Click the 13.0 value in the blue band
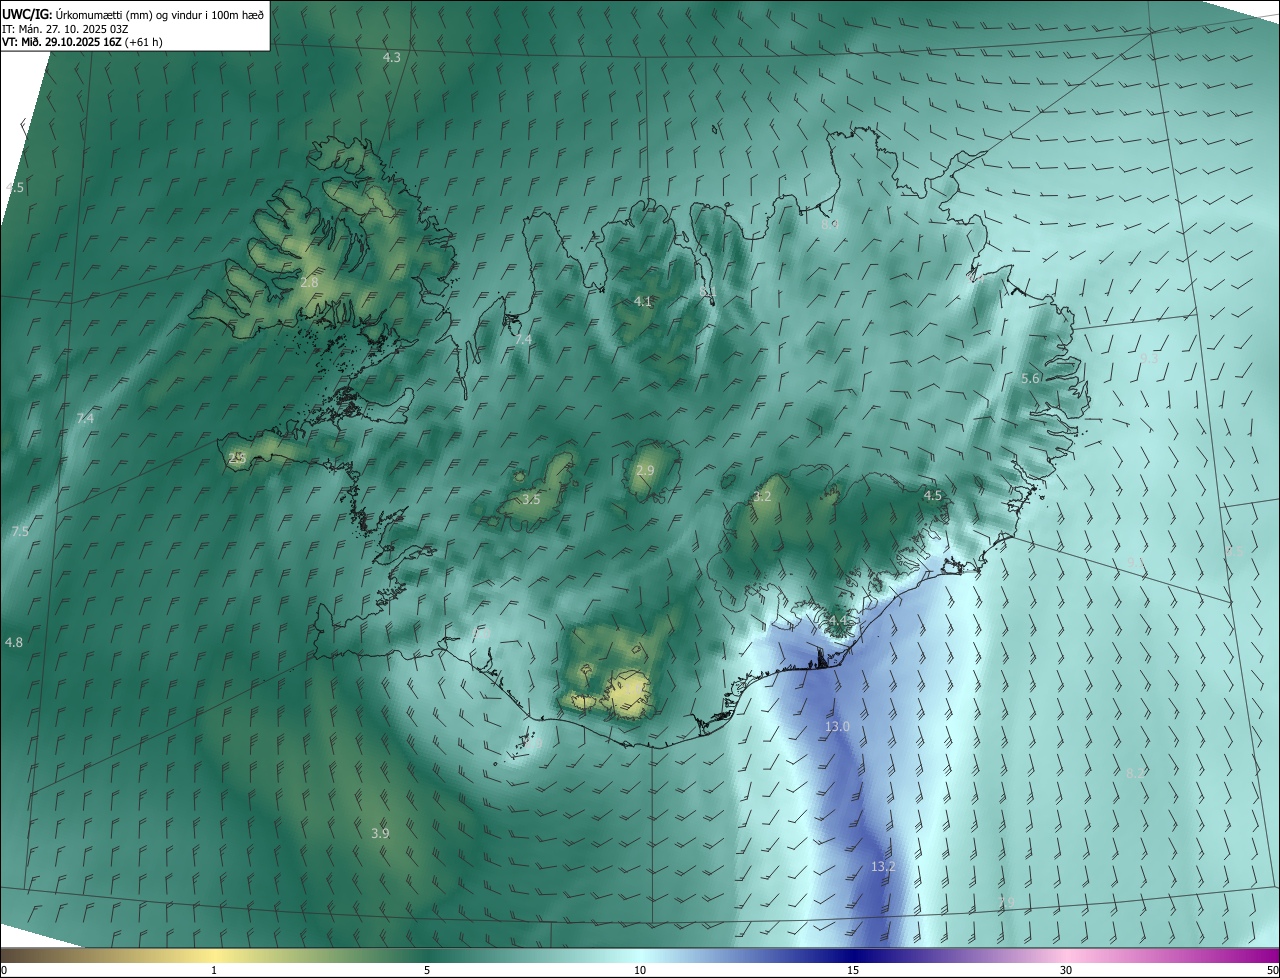Image resolution: width=1280 pixels, height=978 pixels. pyautogui.click(x=837, y=726)
